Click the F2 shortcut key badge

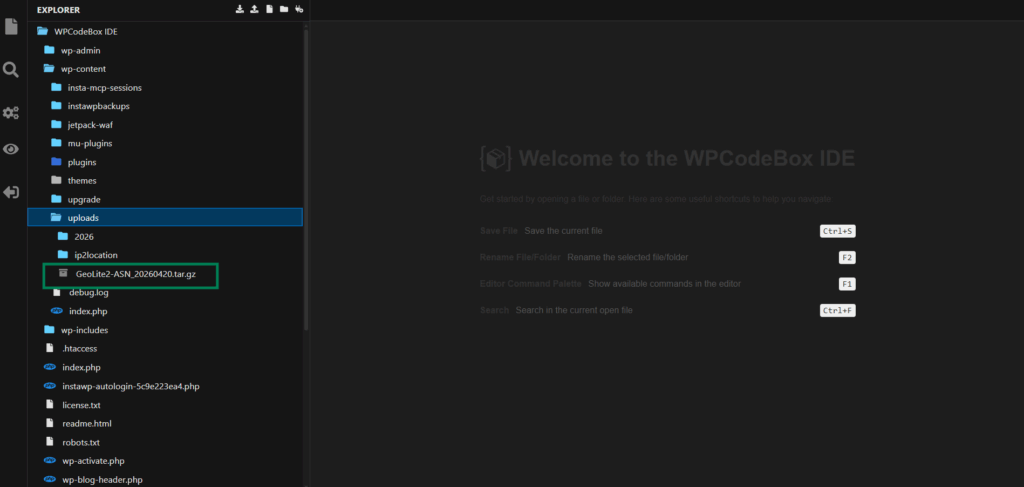(x=847, y=257)
